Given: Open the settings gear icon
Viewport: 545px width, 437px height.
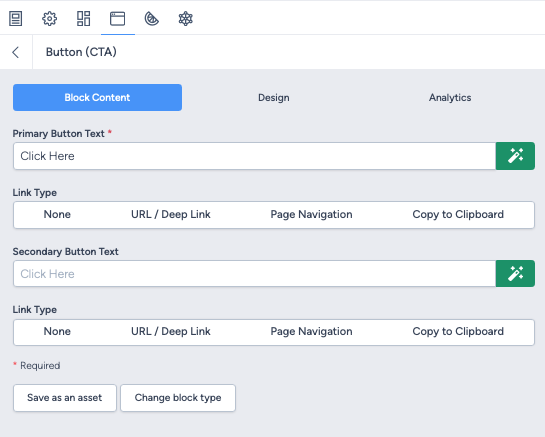Looking at the screenshot, I should (49, 18).
